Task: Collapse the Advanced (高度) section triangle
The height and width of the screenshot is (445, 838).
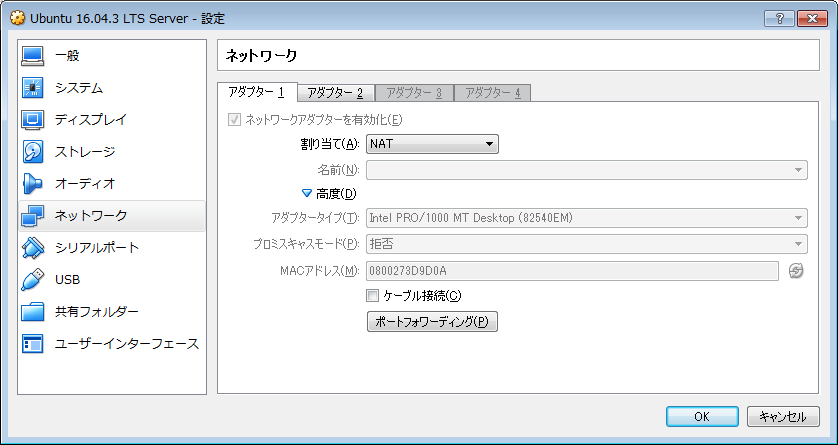Action: (x=307, y=193)
